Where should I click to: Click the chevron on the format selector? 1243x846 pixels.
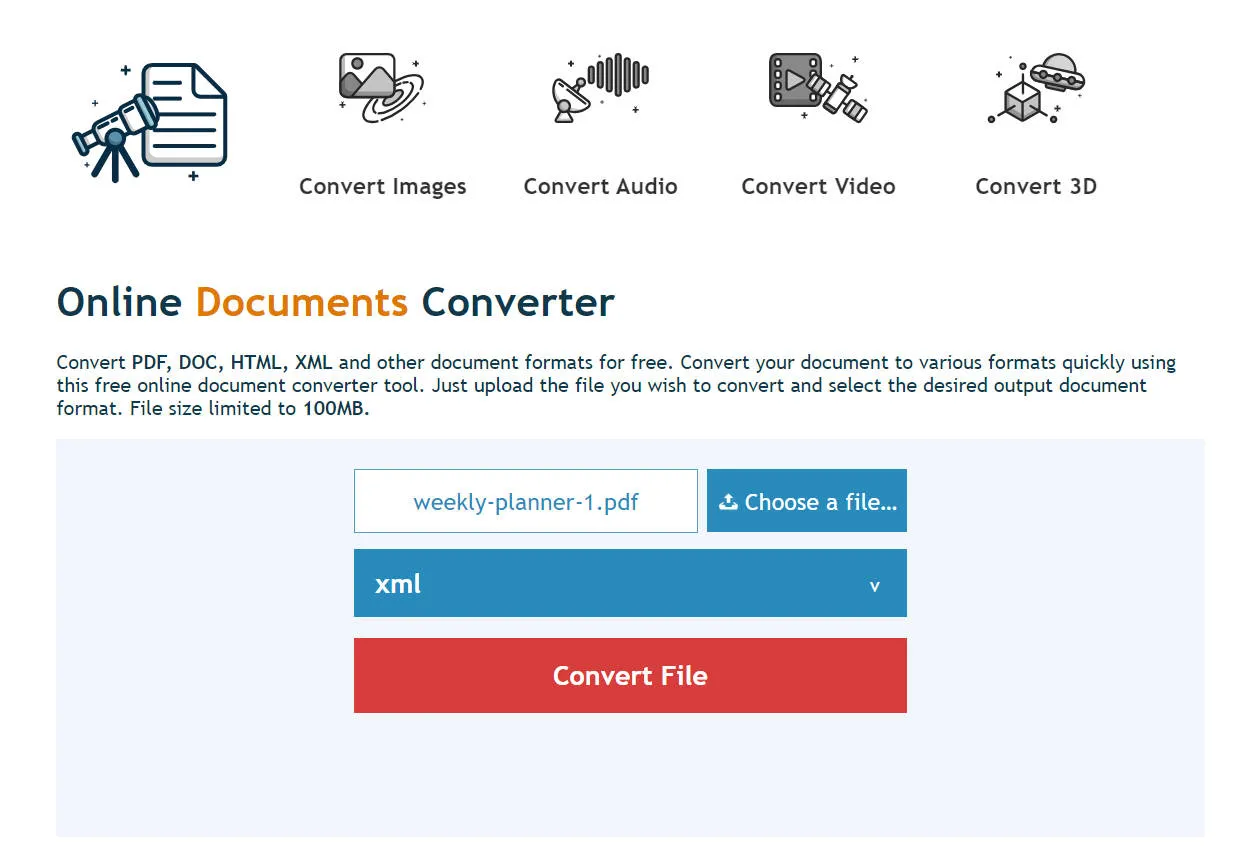[x=875, y=584]
